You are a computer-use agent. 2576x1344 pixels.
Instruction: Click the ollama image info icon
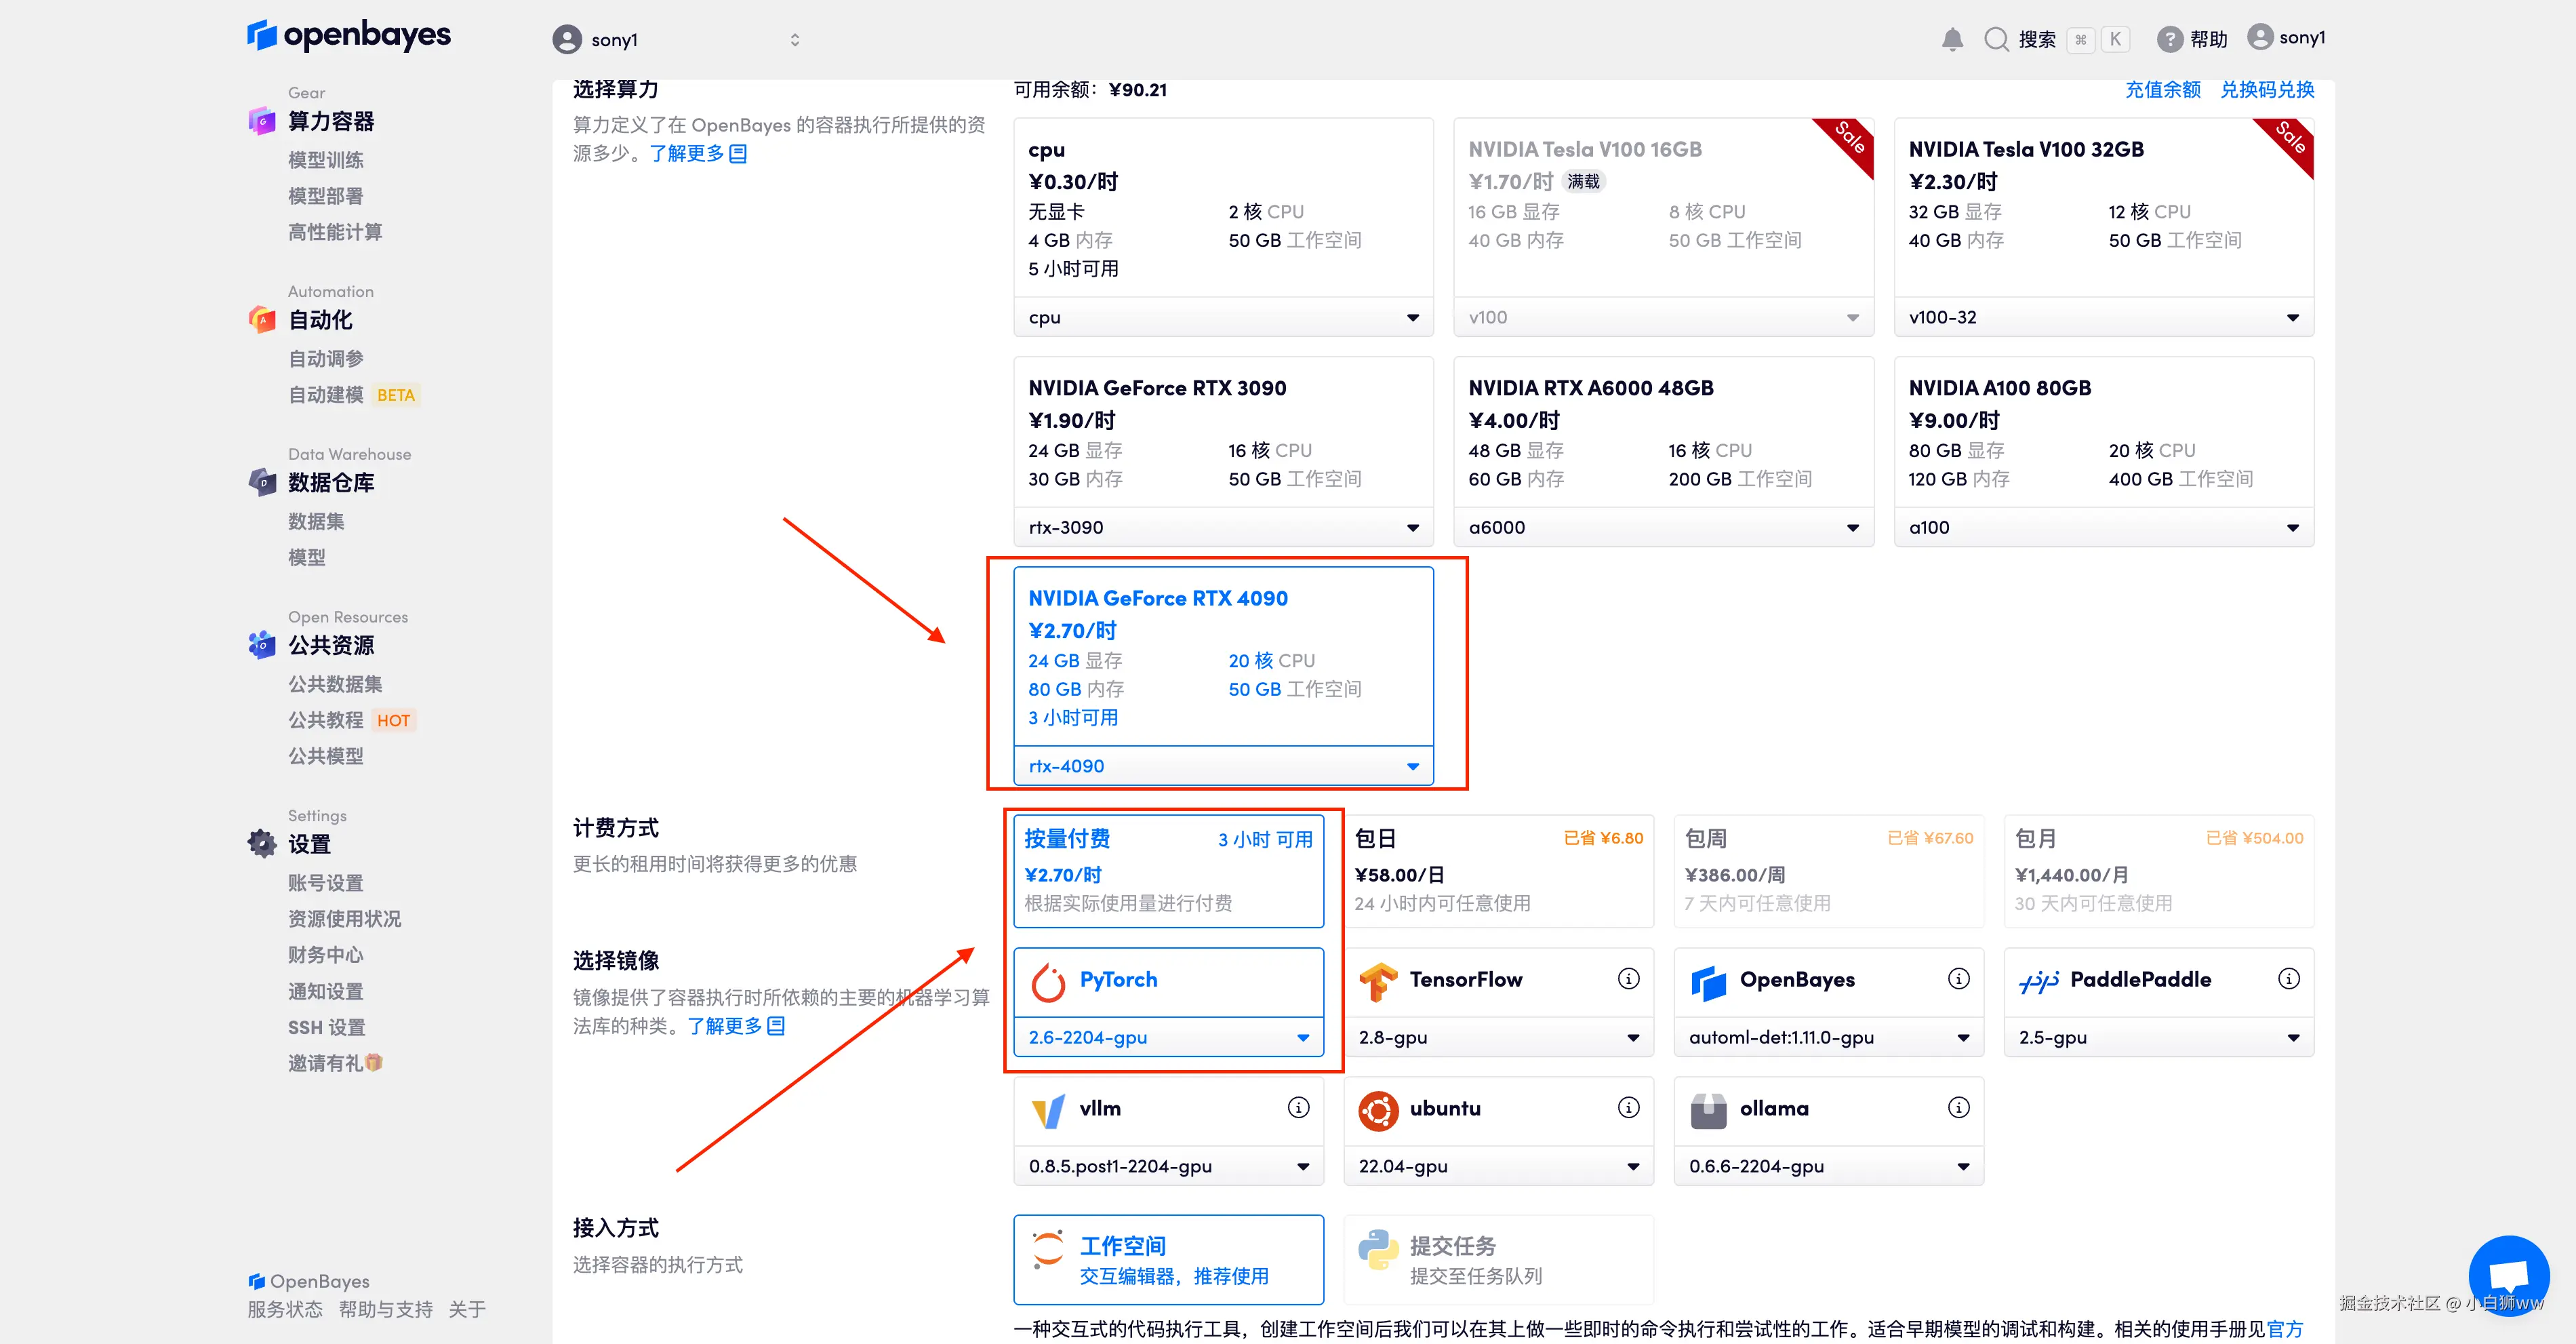(1958, 1108)
